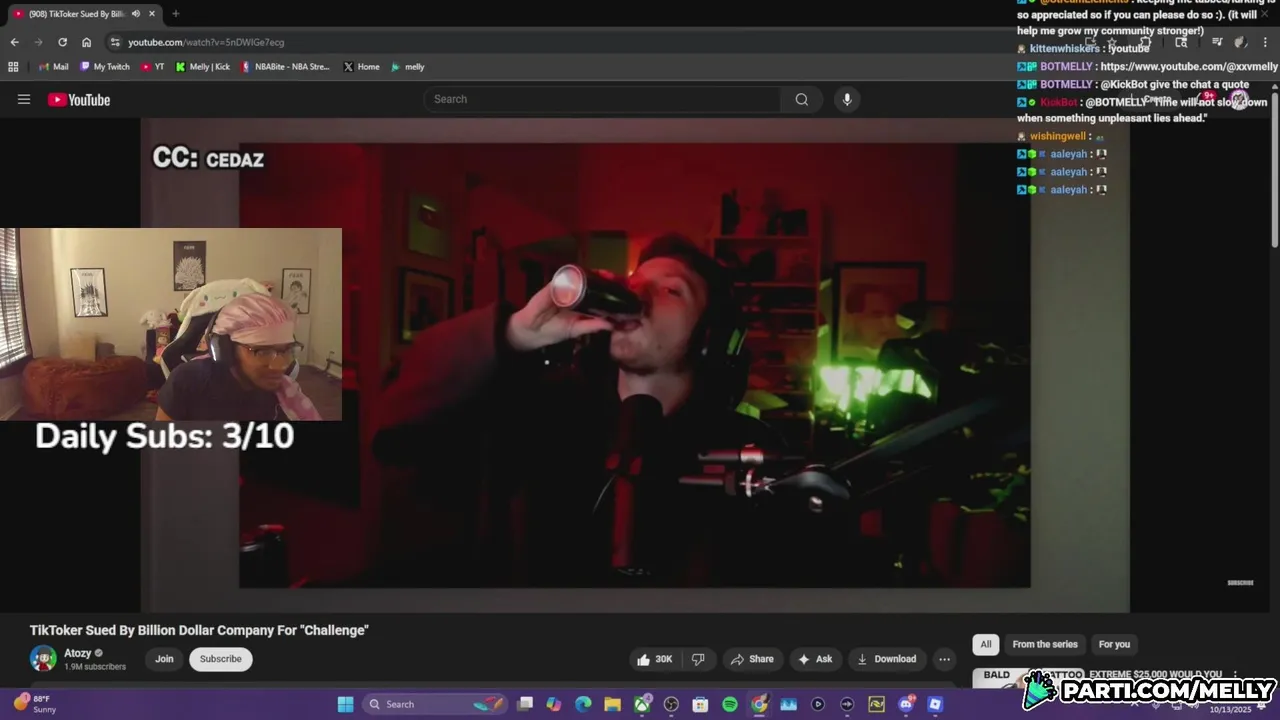Click the search magnifier button
The image size is (1280, 720).
tap(801, 99)
